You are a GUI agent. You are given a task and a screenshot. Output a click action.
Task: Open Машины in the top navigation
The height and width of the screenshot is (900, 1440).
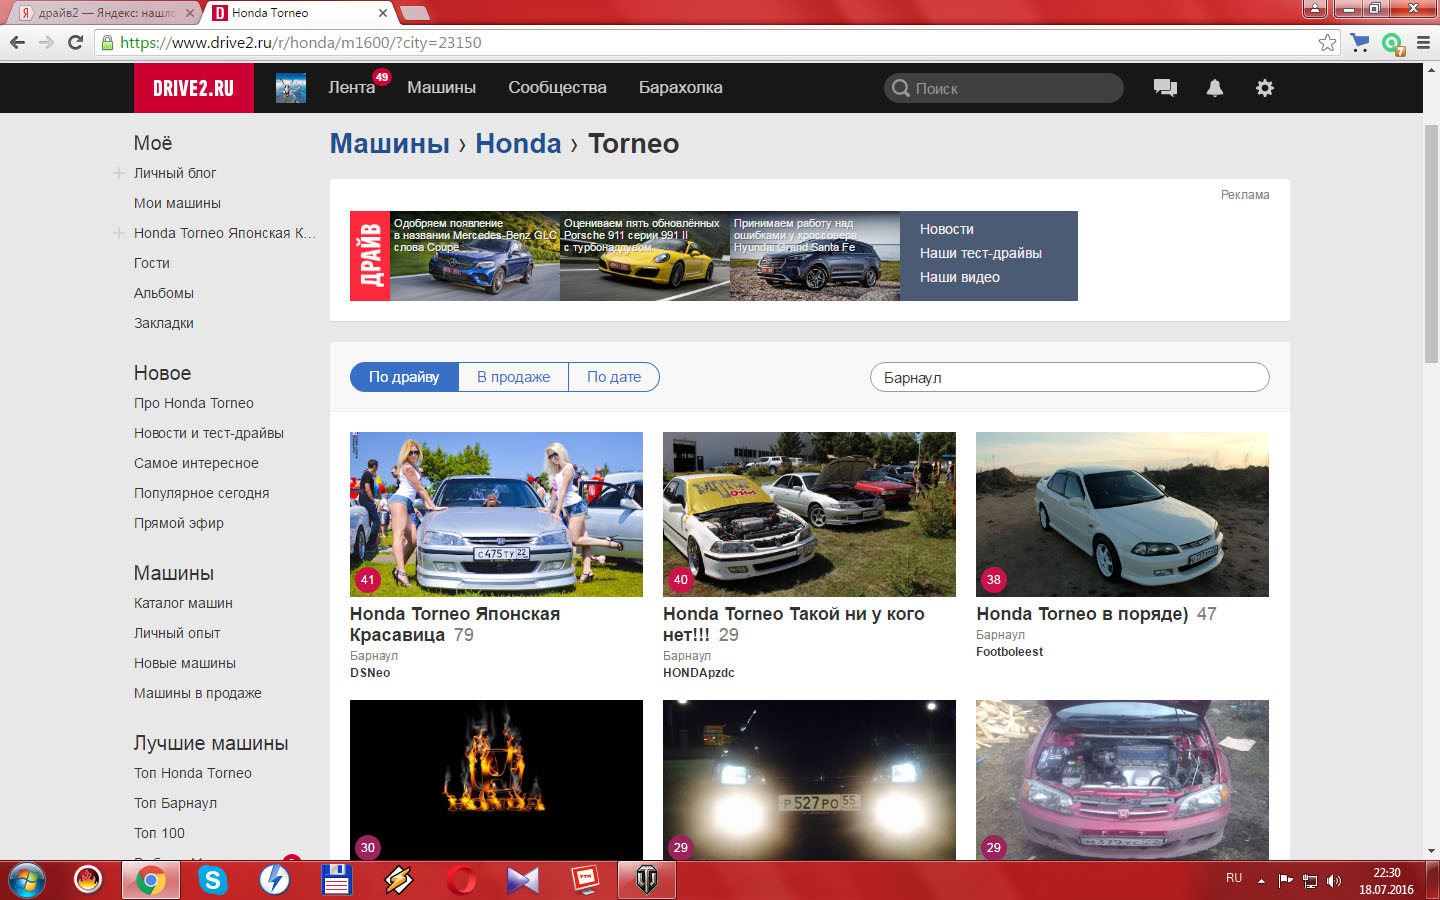[441, 88]
